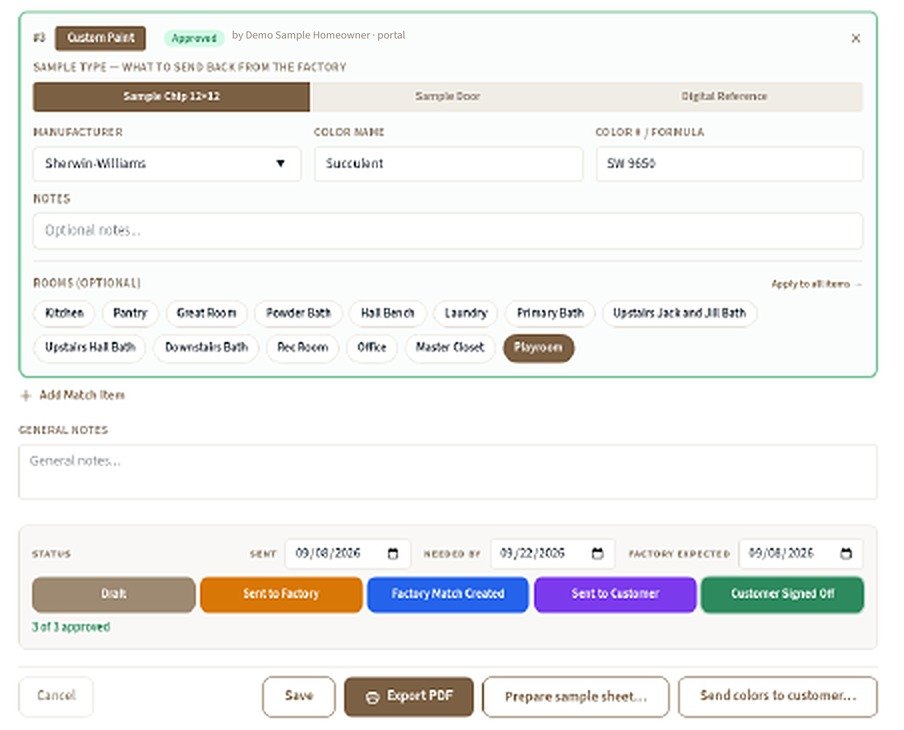This screenshot has width=904, height=730.
Task: Open Prepare sample sheet dialog
Action: [x=576, y=697]
